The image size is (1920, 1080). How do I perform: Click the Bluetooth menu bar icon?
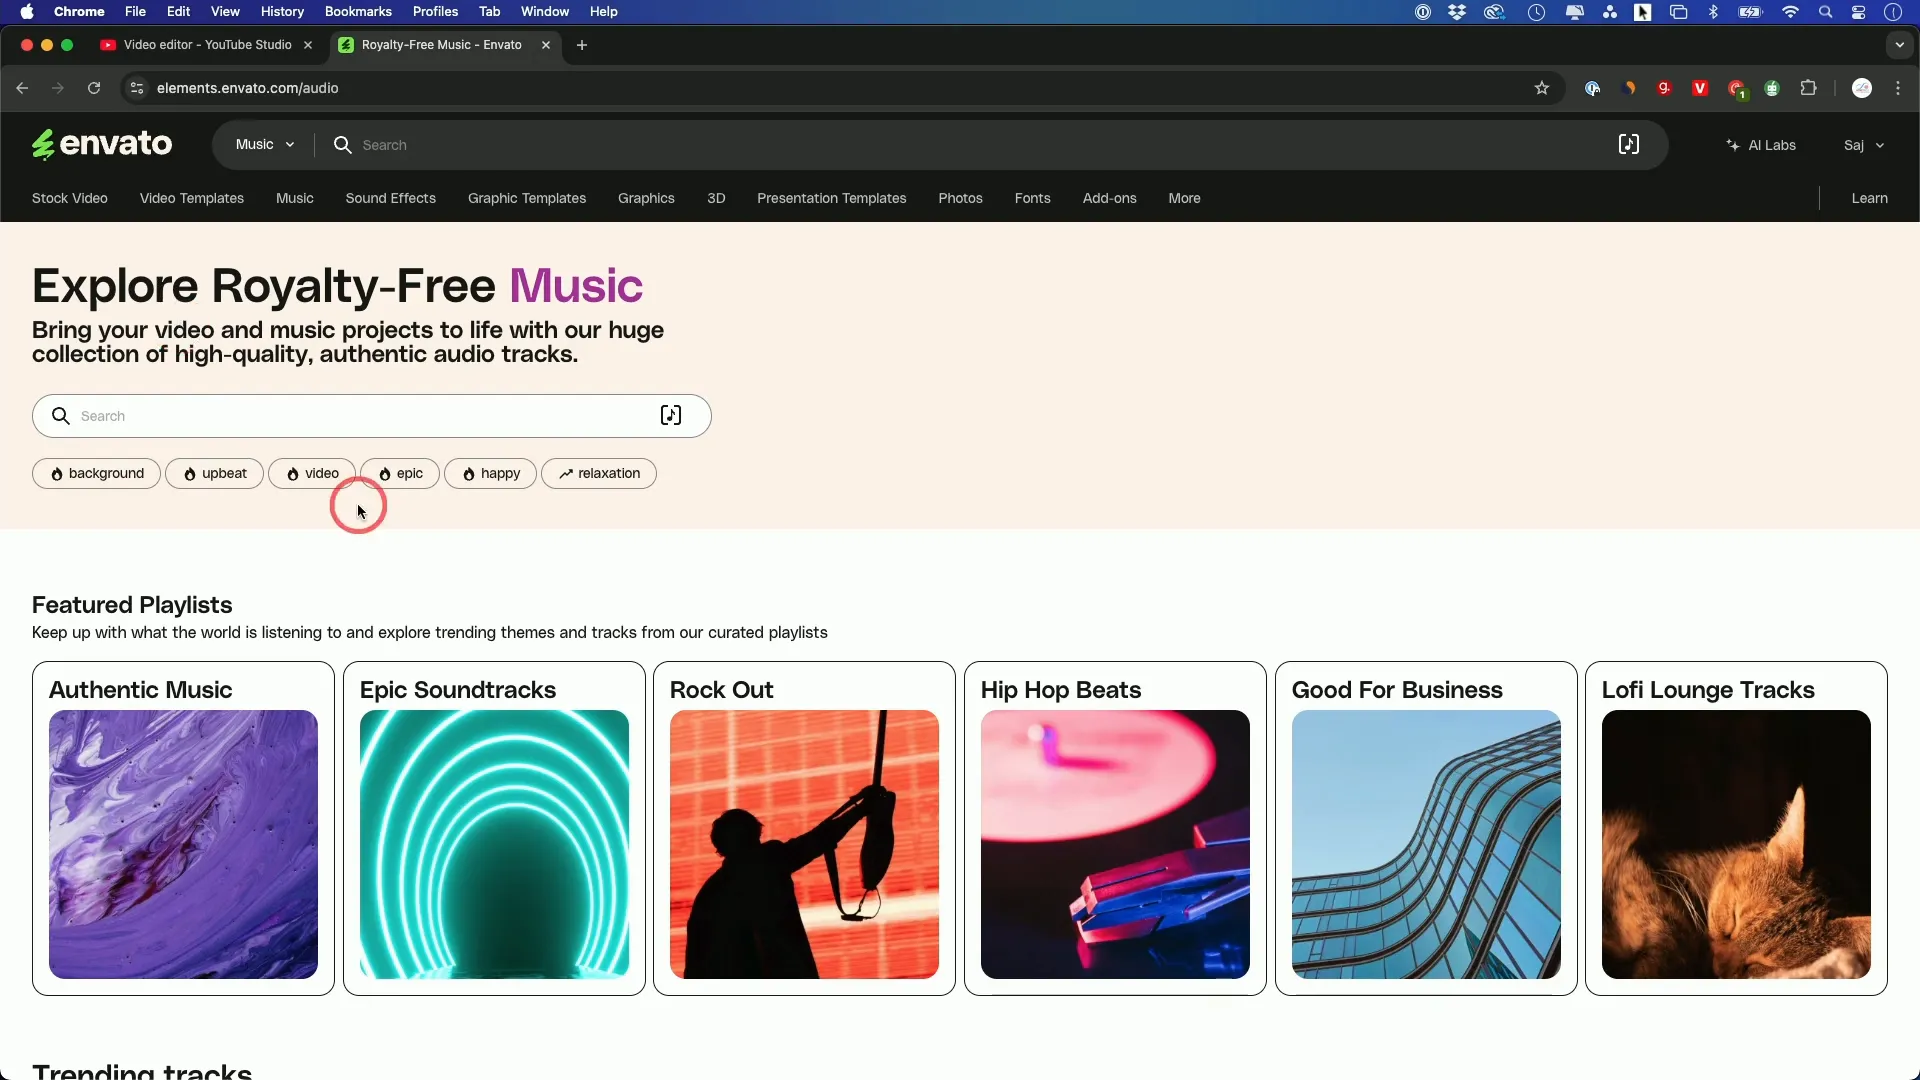tap(1713, 12)
